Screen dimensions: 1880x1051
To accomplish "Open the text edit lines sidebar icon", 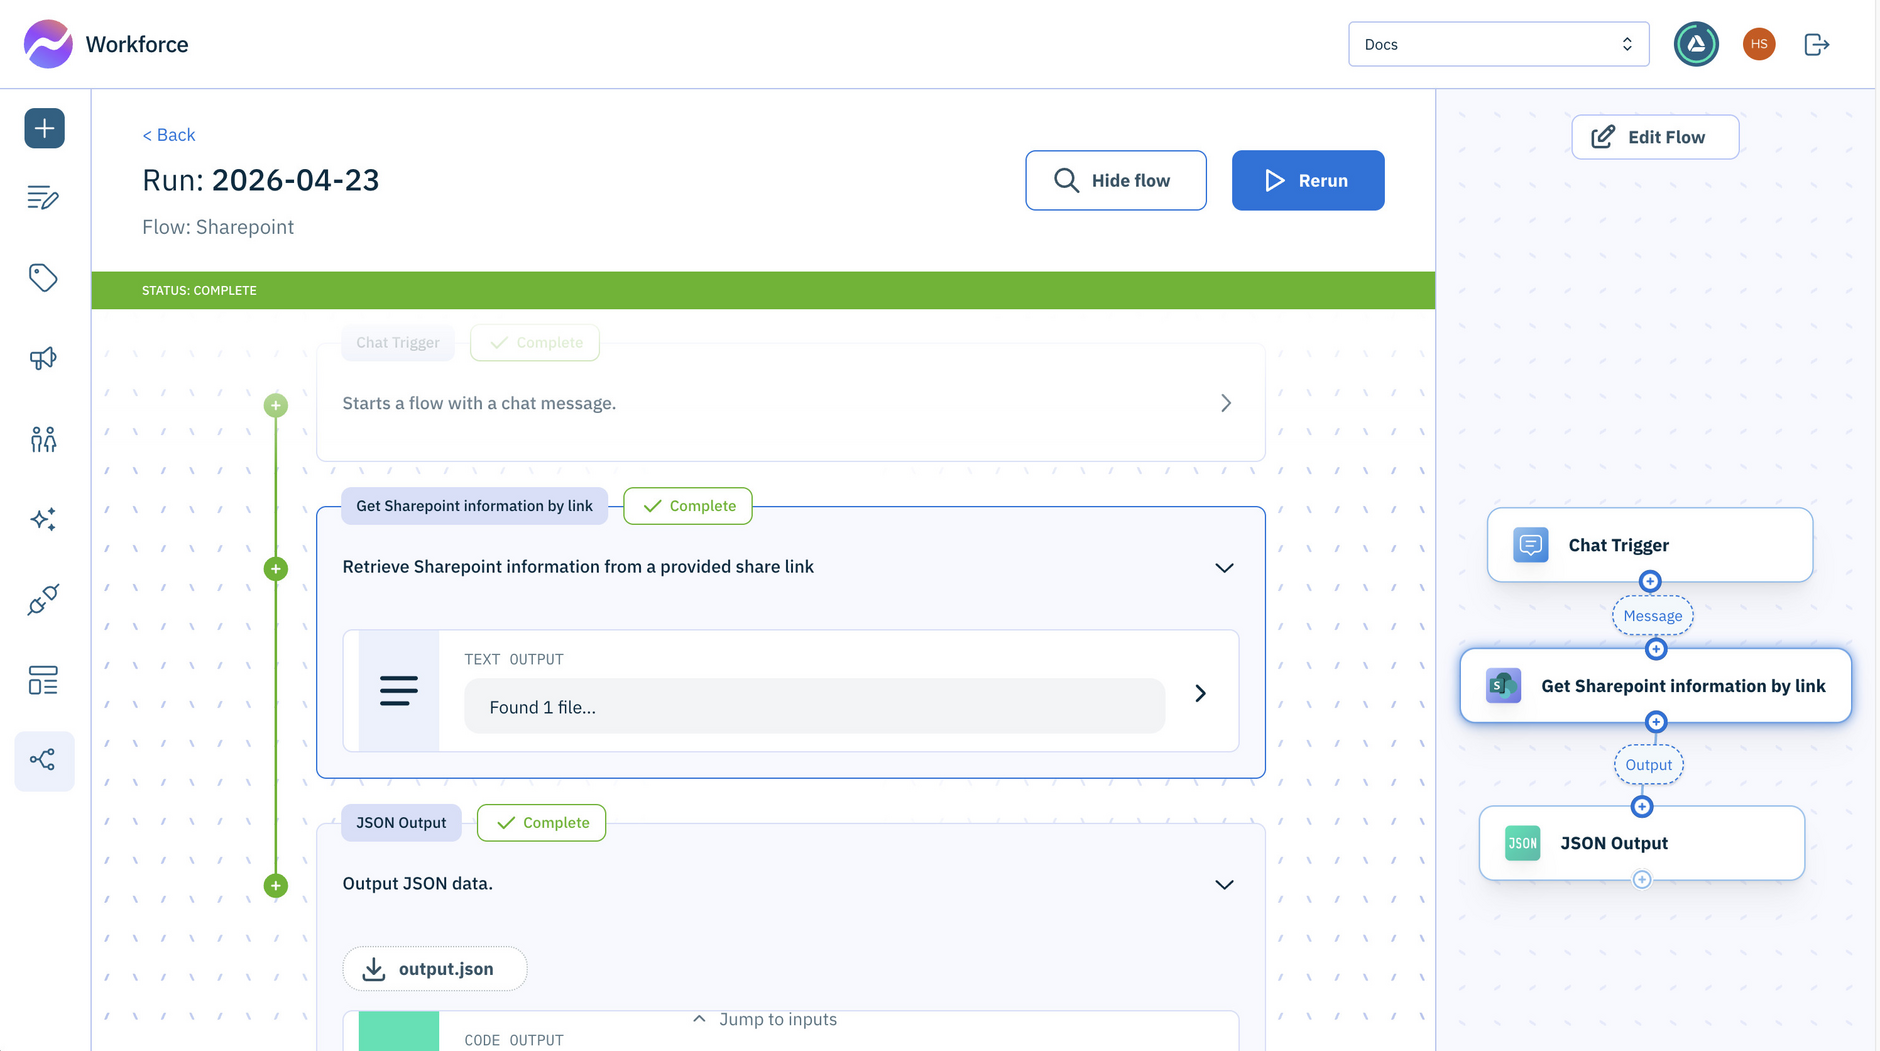I will 43,197.
